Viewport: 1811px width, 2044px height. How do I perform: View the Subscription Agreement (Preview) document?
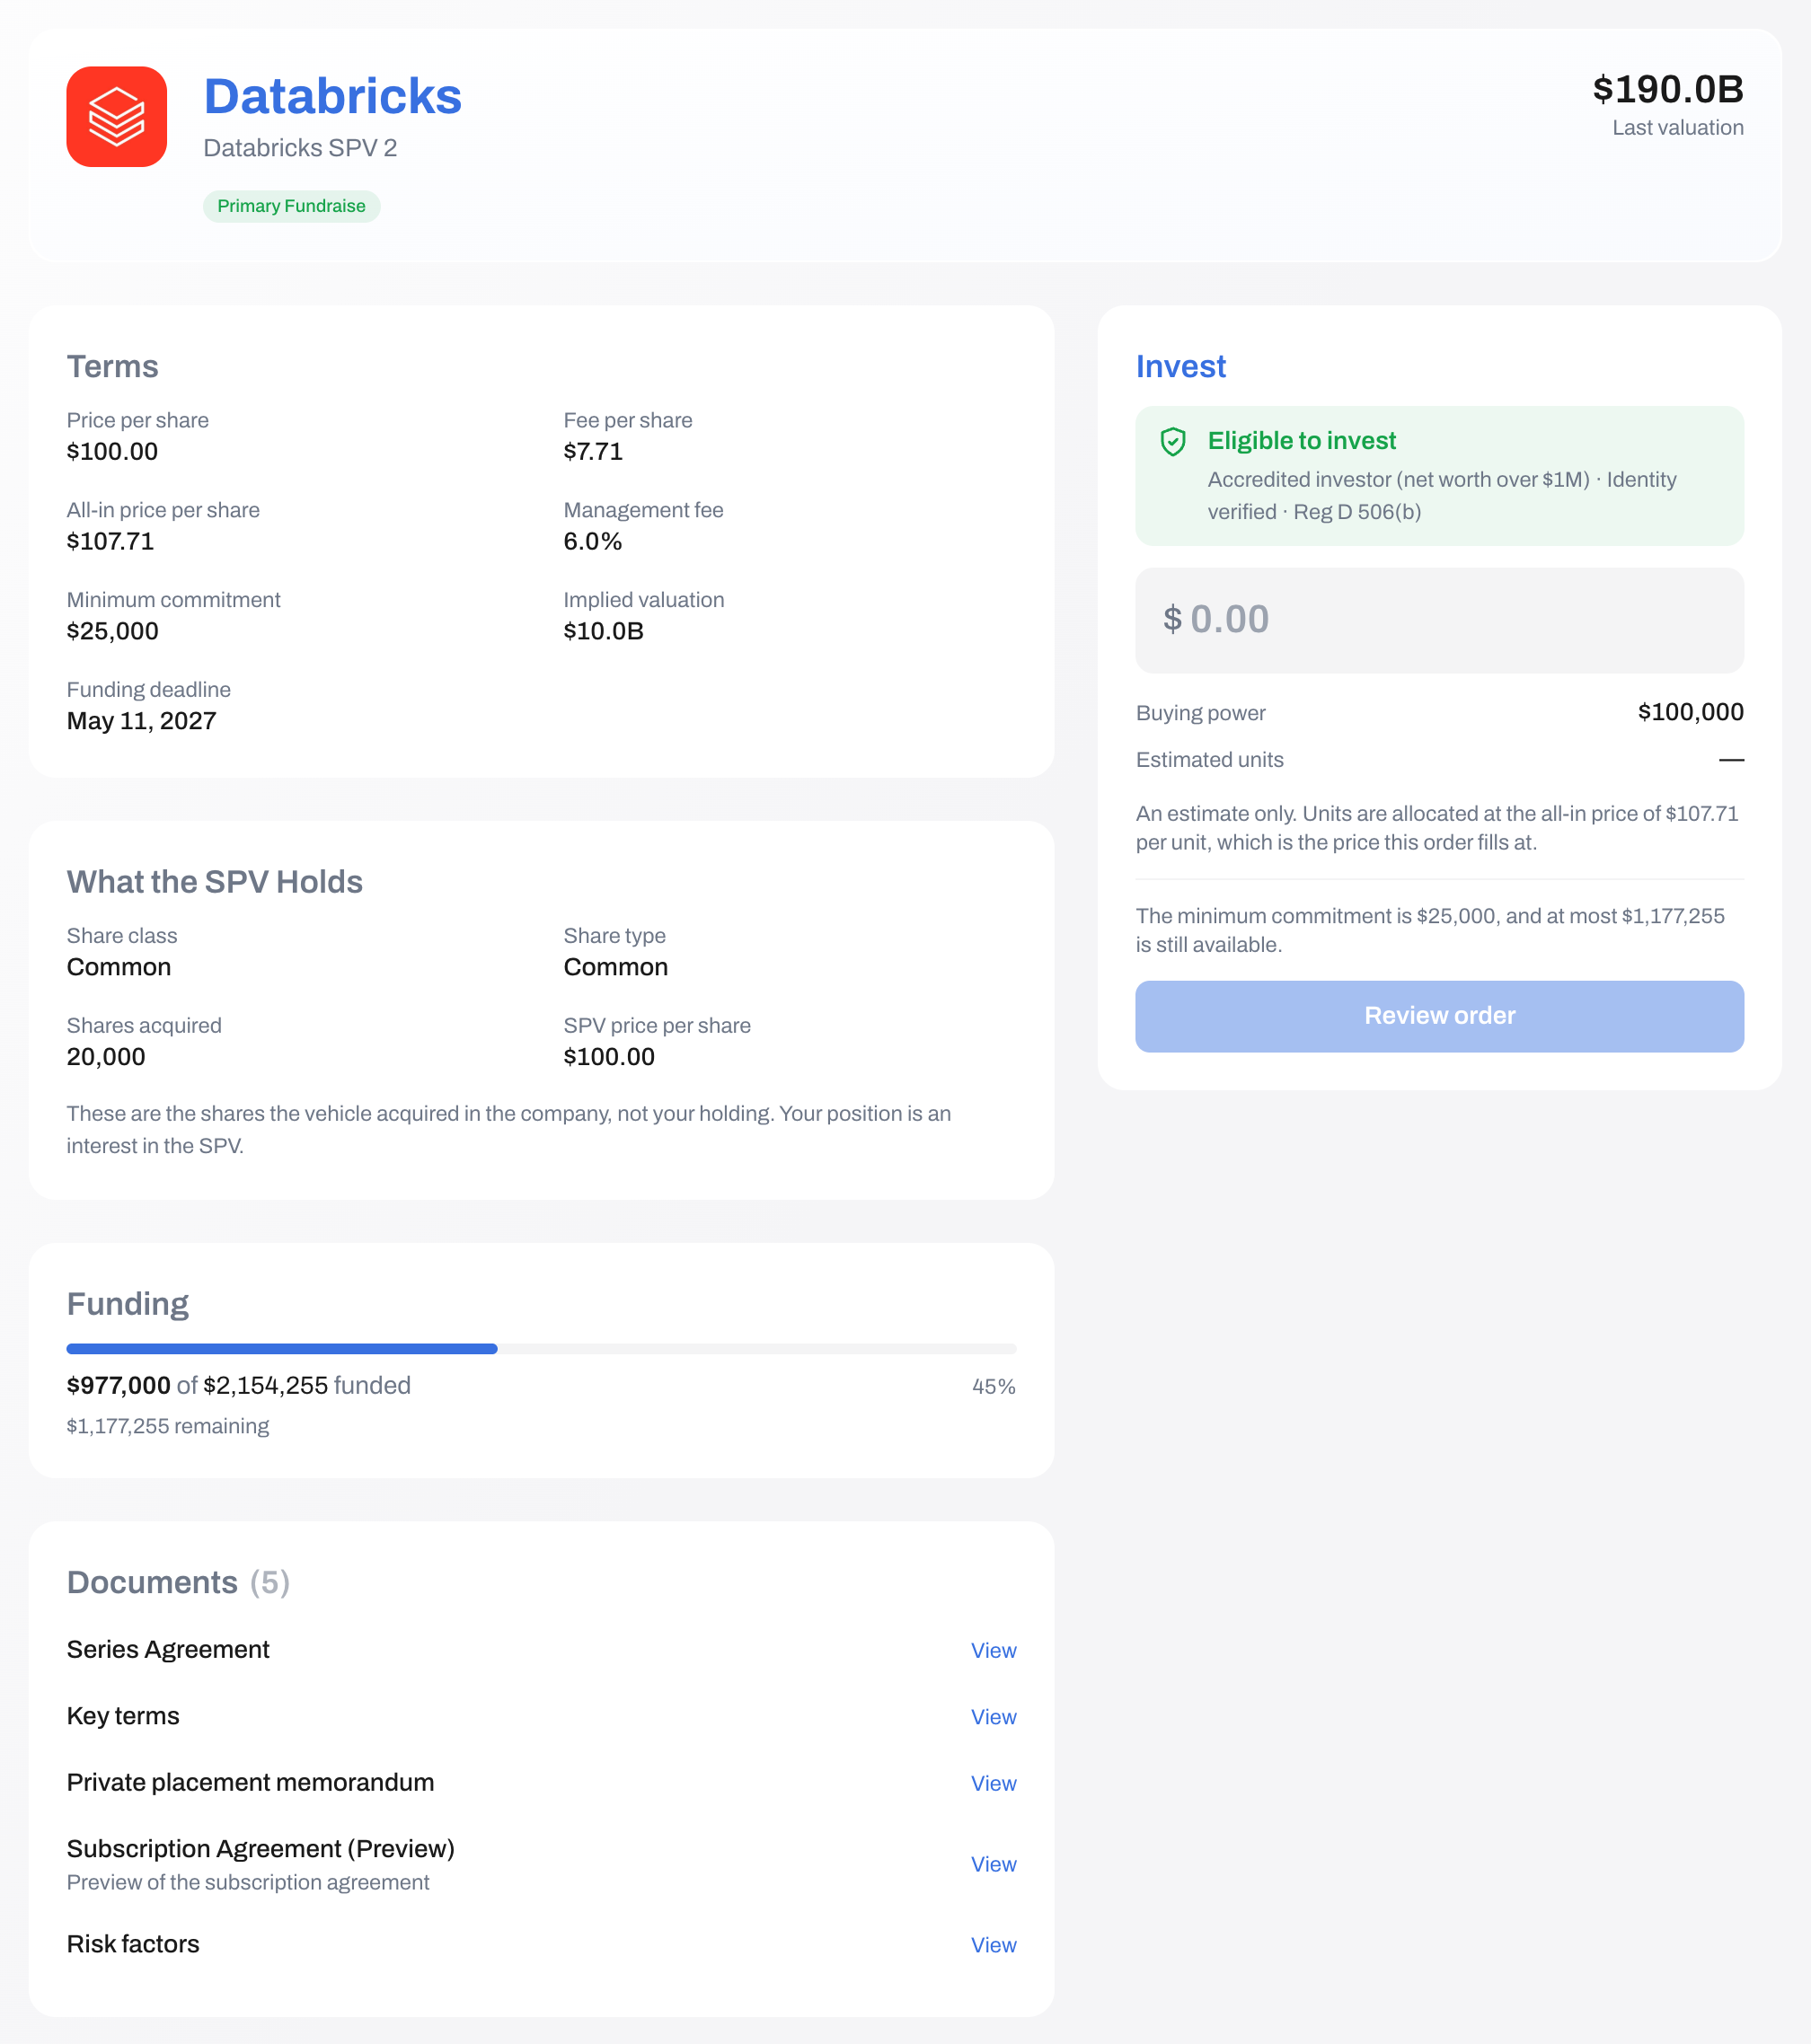[993, 1865]
